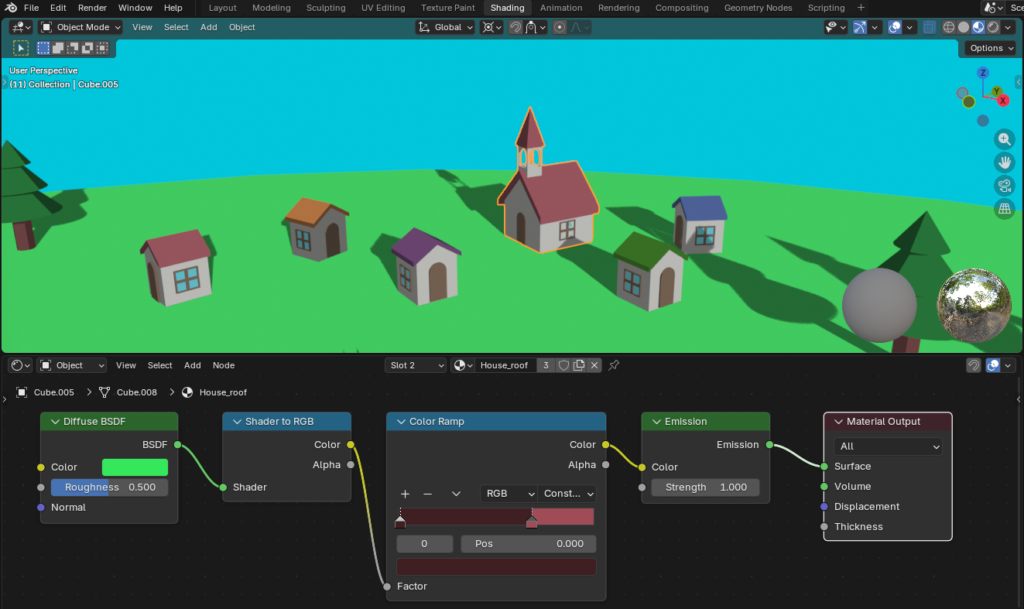Toggle proportional editing in viewport header
The image size is (1024, 609).
coord(560,27)
